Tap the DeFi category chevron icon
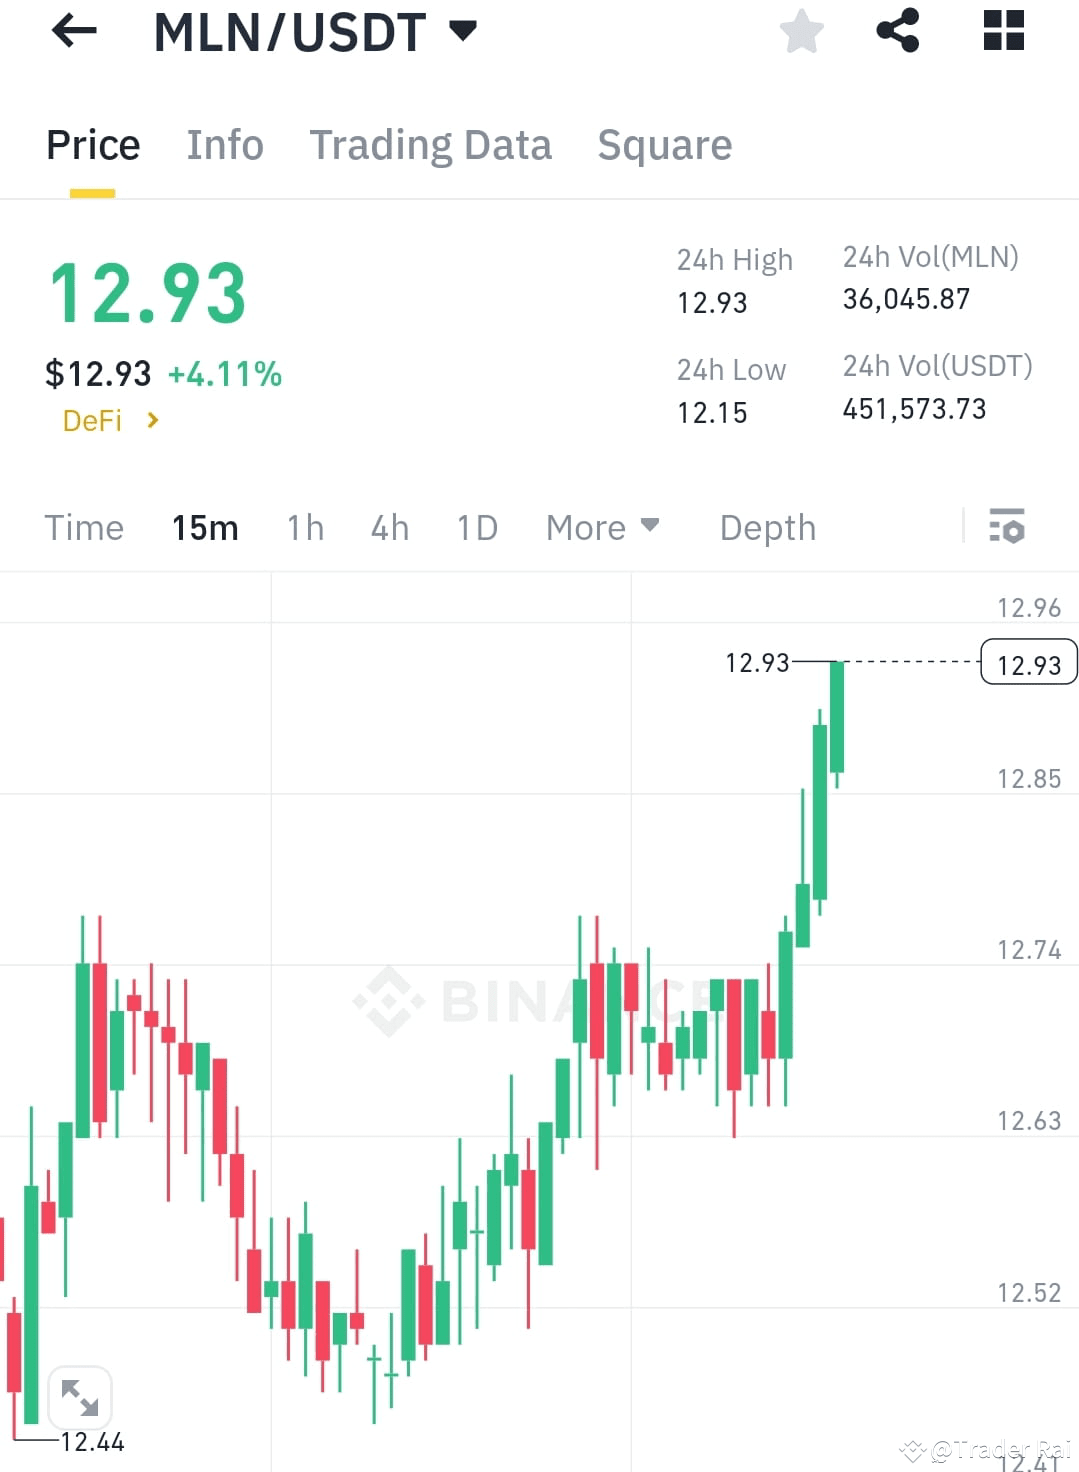This screenshot has width=1079, height=1472. [x=152, y=420]
